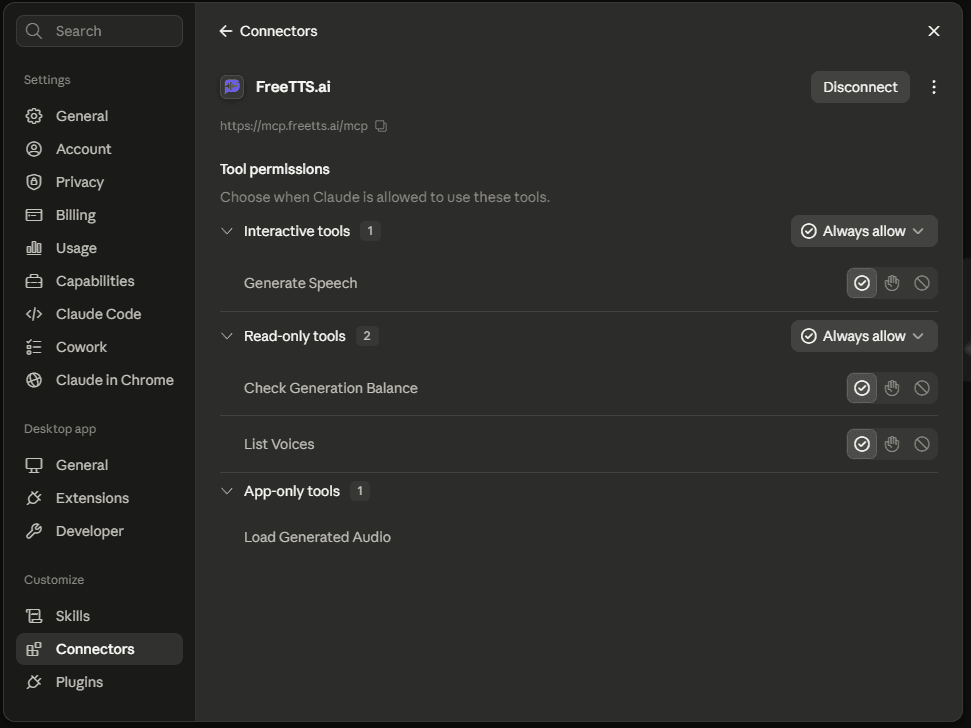Click the App-only tools count badge 1
This screenshot has width=971, height=728.
point(360,491)
